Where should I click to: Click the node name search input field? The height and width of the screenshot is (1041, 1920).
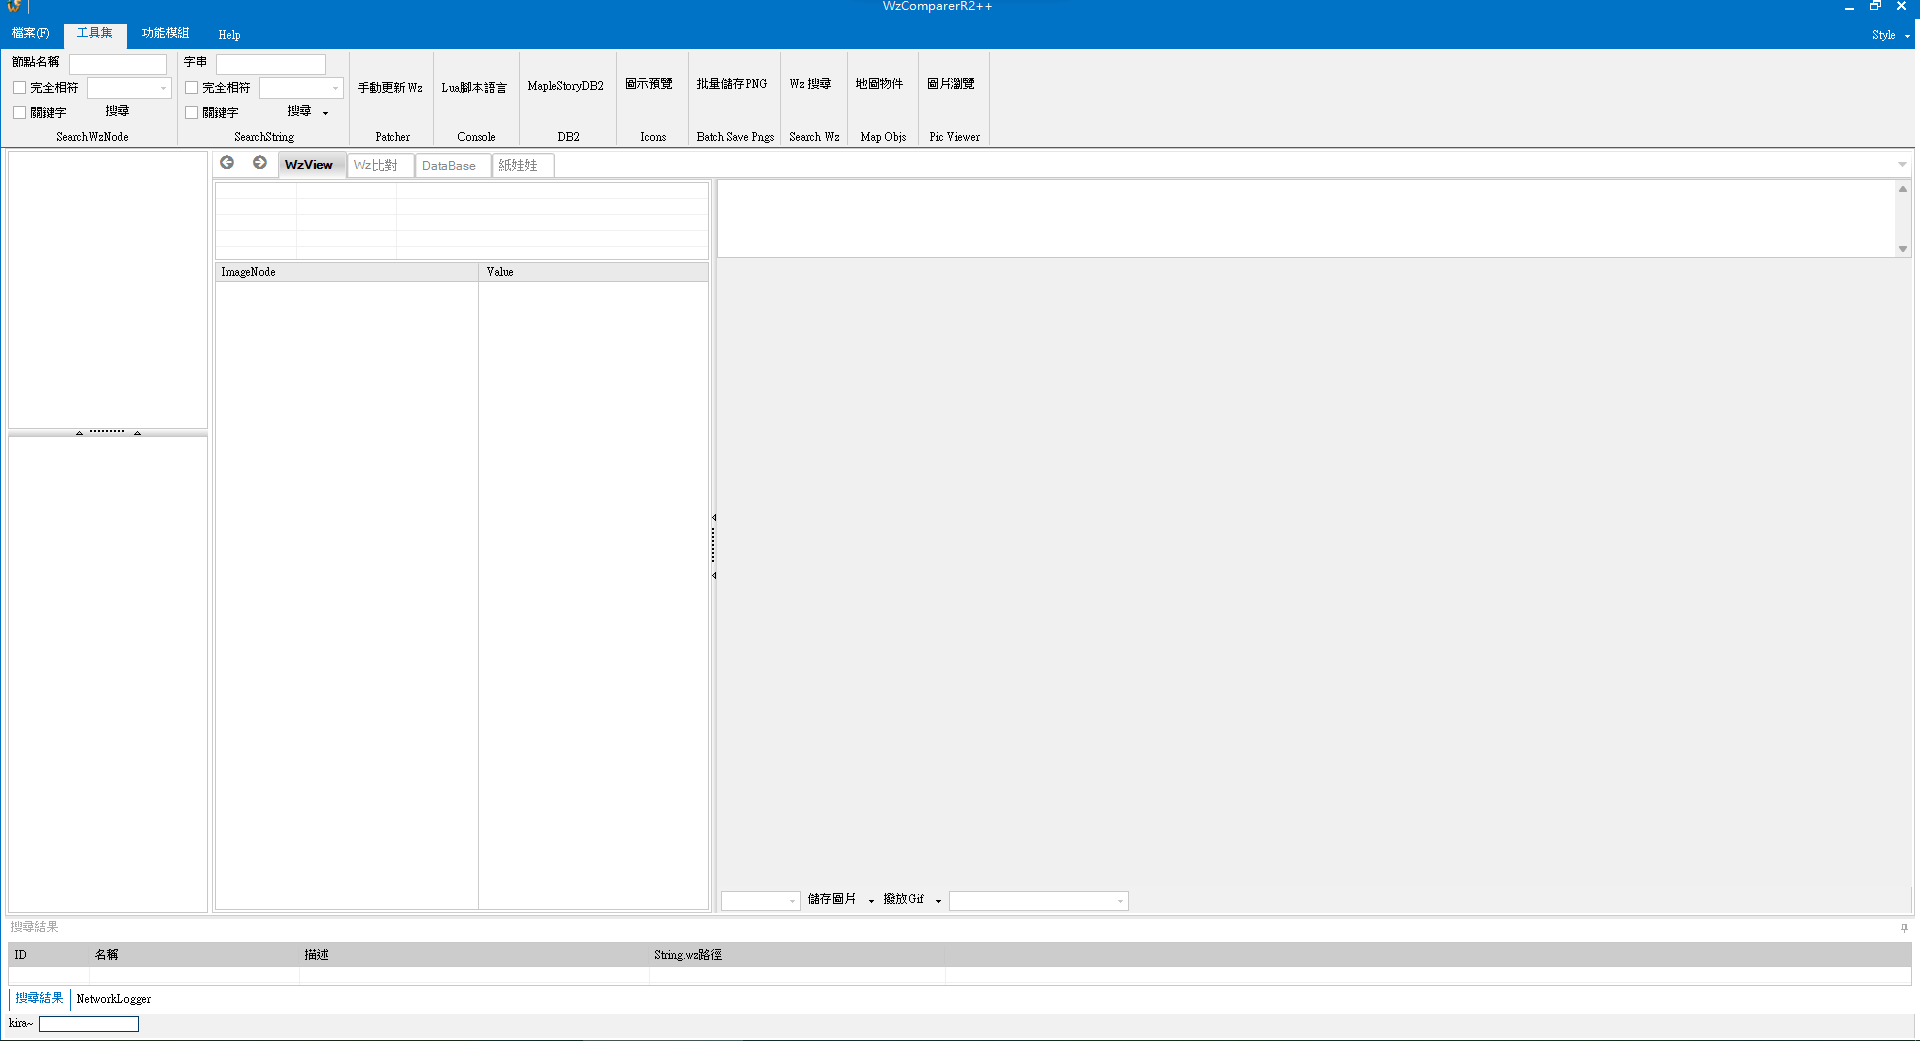click(x=118, y=64)
